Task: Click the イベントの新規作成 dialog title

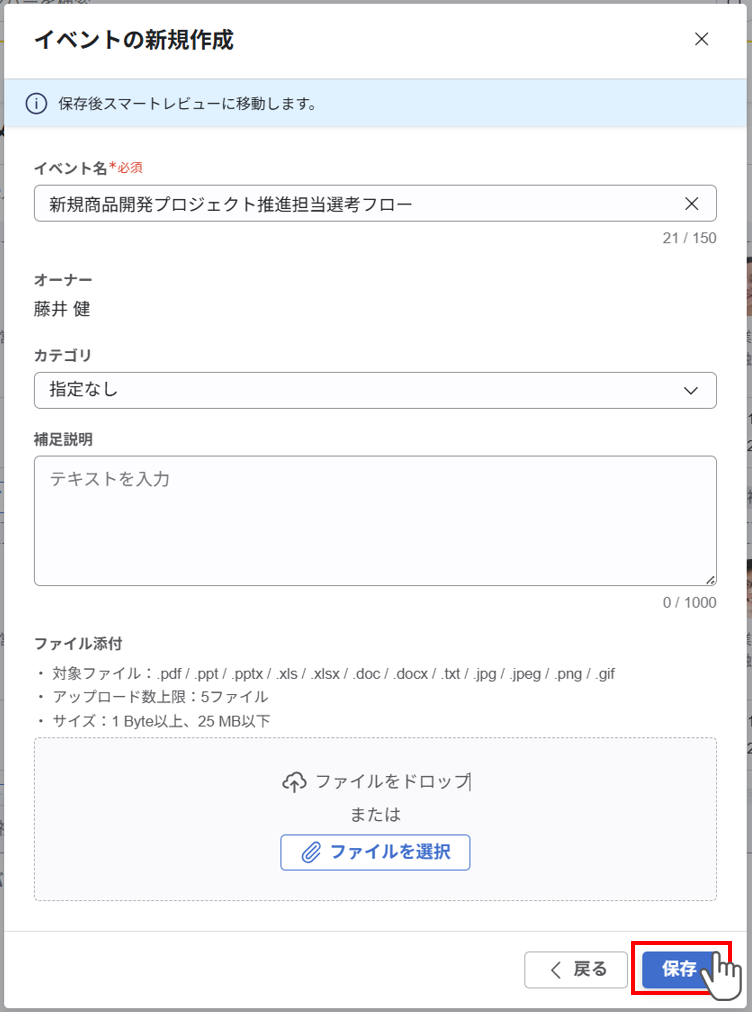Action: pyautogui.click(x=134, y=40)
